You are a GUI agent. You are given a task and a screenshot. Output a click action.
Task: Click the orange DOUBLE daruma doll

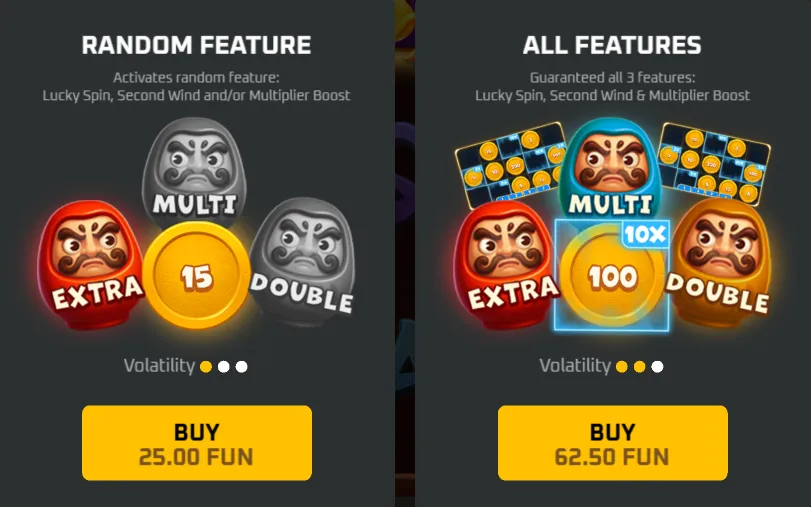[x=720, y=259]
